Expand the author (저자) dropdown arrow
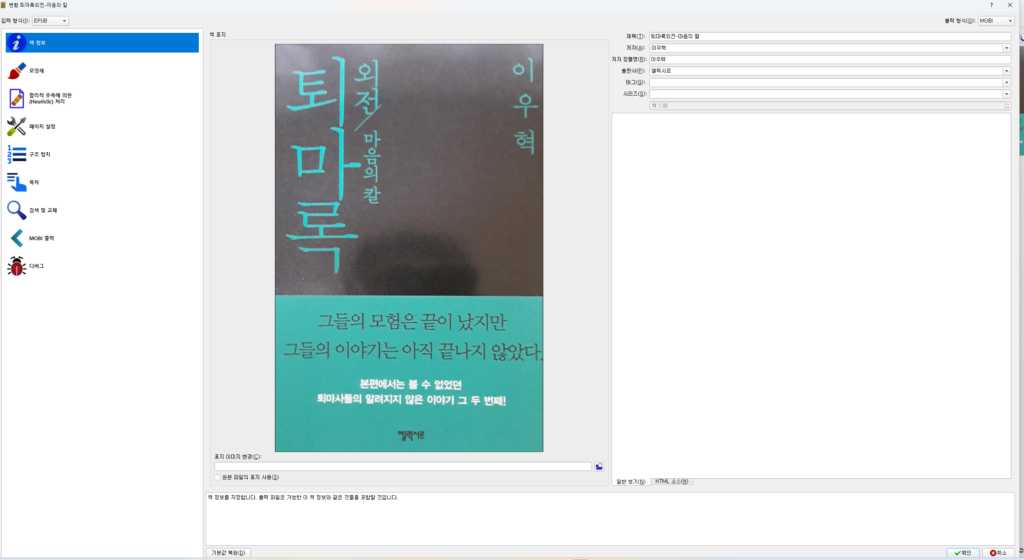The image size is (1024, 560). point(1006,48)
